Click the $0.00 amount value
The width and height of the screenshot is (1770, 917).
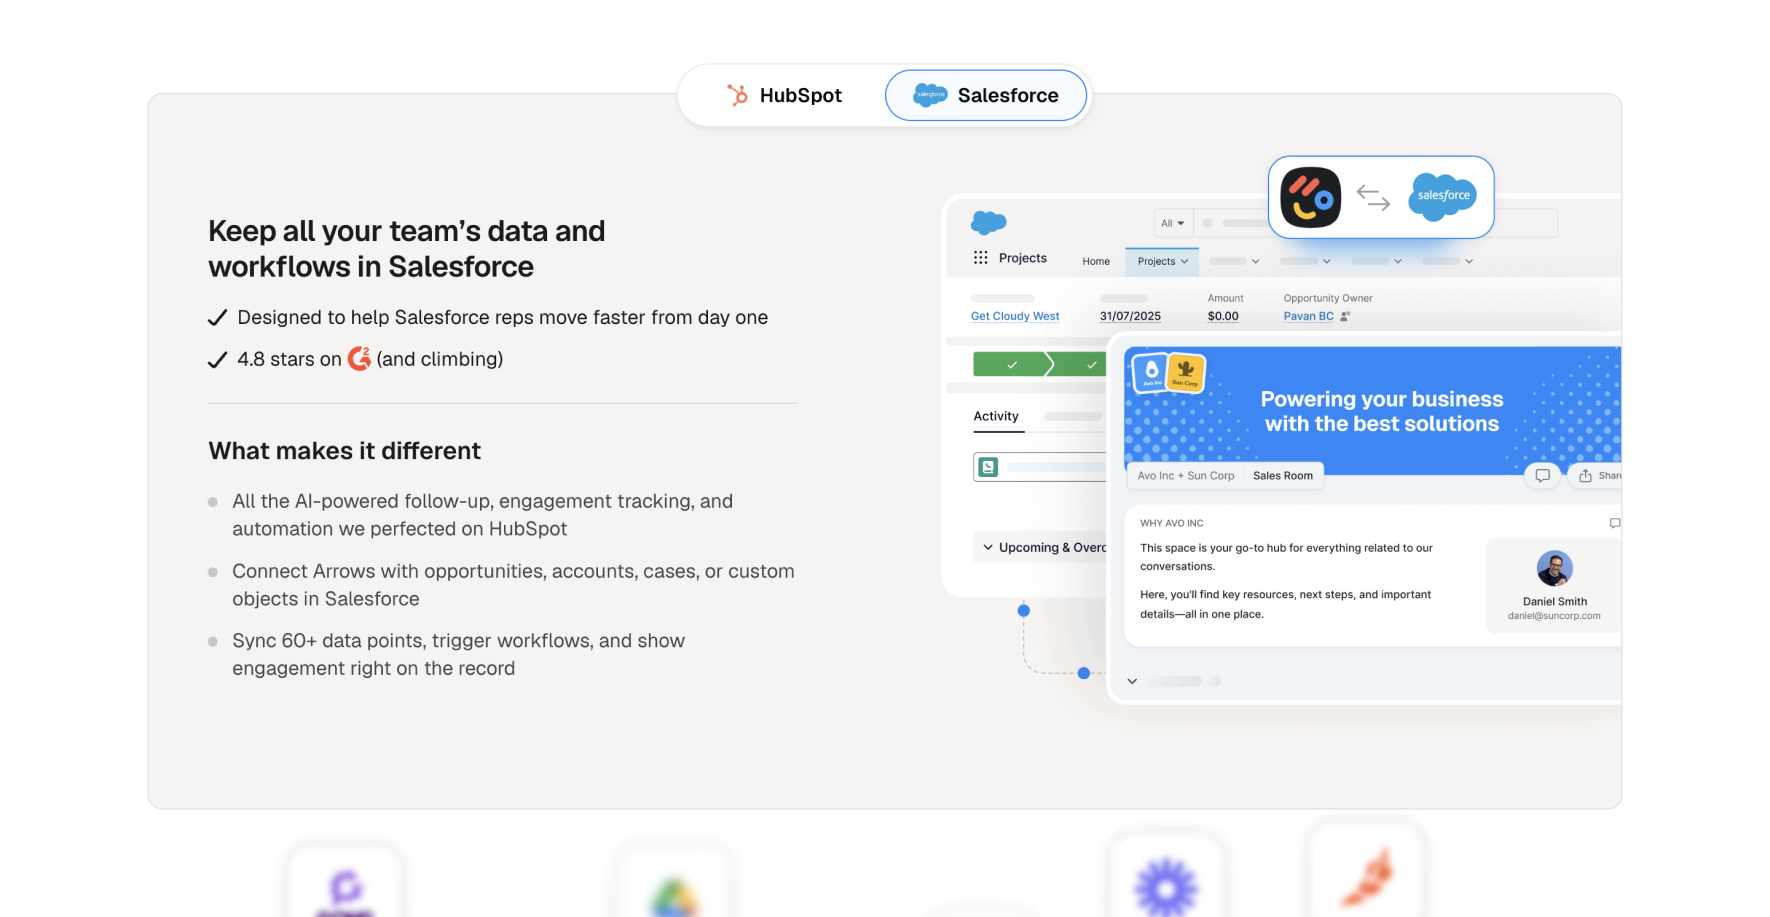coord(1223,316)
